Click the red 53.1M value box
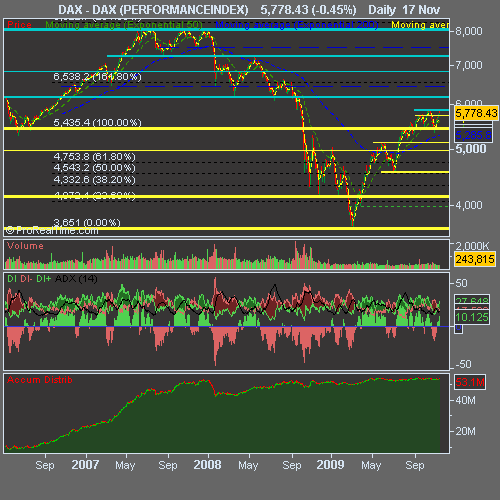 pyautogui.click(x=470, y=382)
